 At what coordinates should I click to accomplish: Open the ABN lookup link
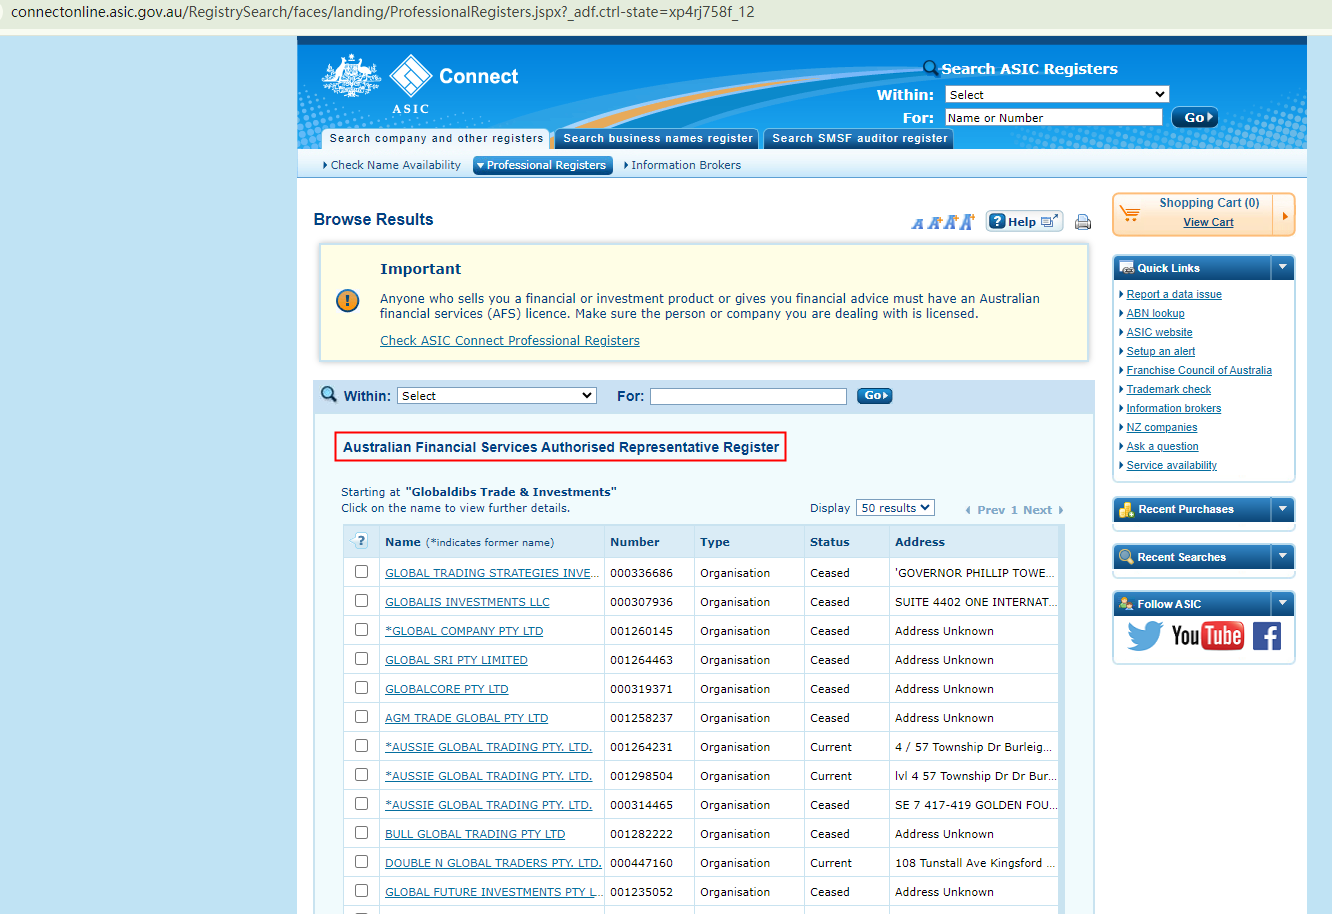point(1155,313)
